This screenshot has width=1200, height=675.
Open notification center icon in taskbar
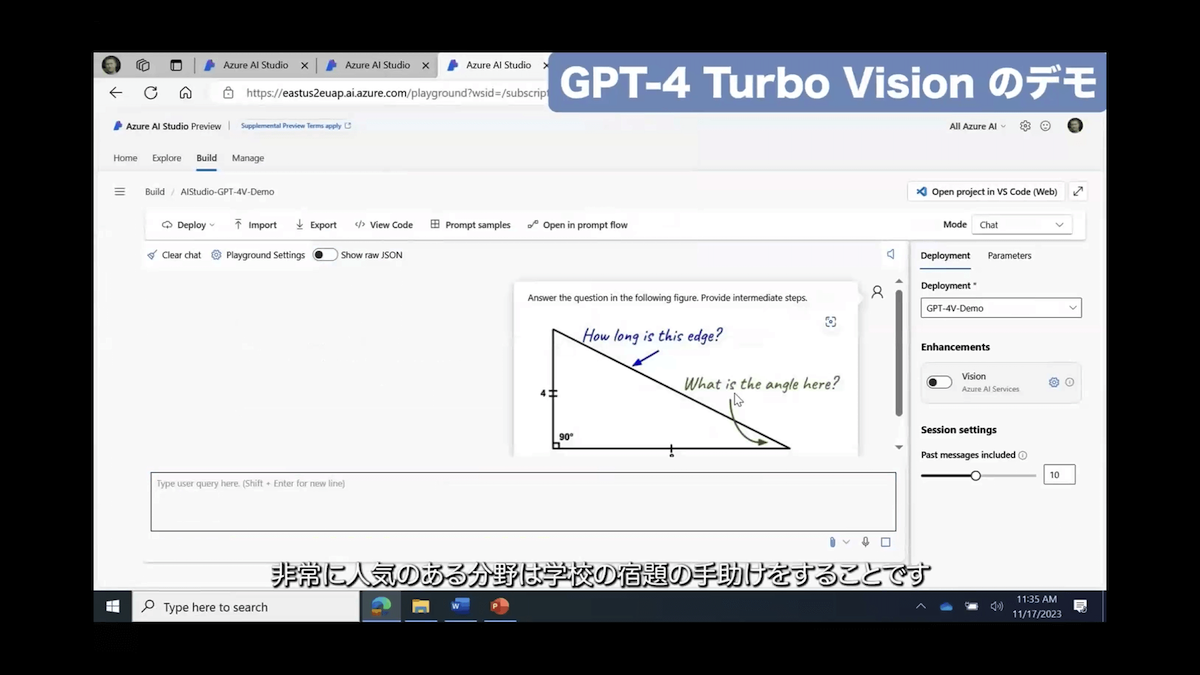tap(1080, 606)
